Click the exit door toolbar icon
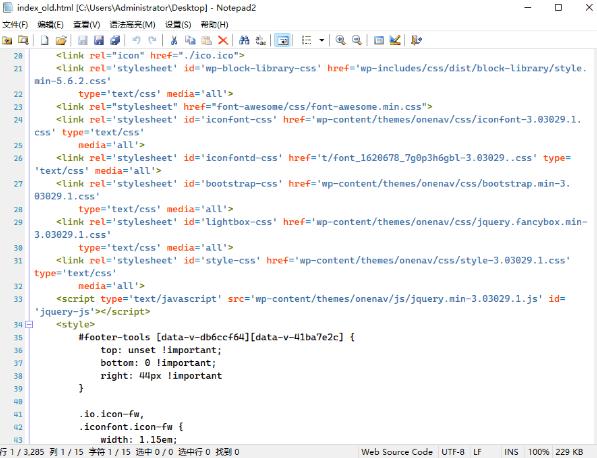 click(x=416, y=40)
